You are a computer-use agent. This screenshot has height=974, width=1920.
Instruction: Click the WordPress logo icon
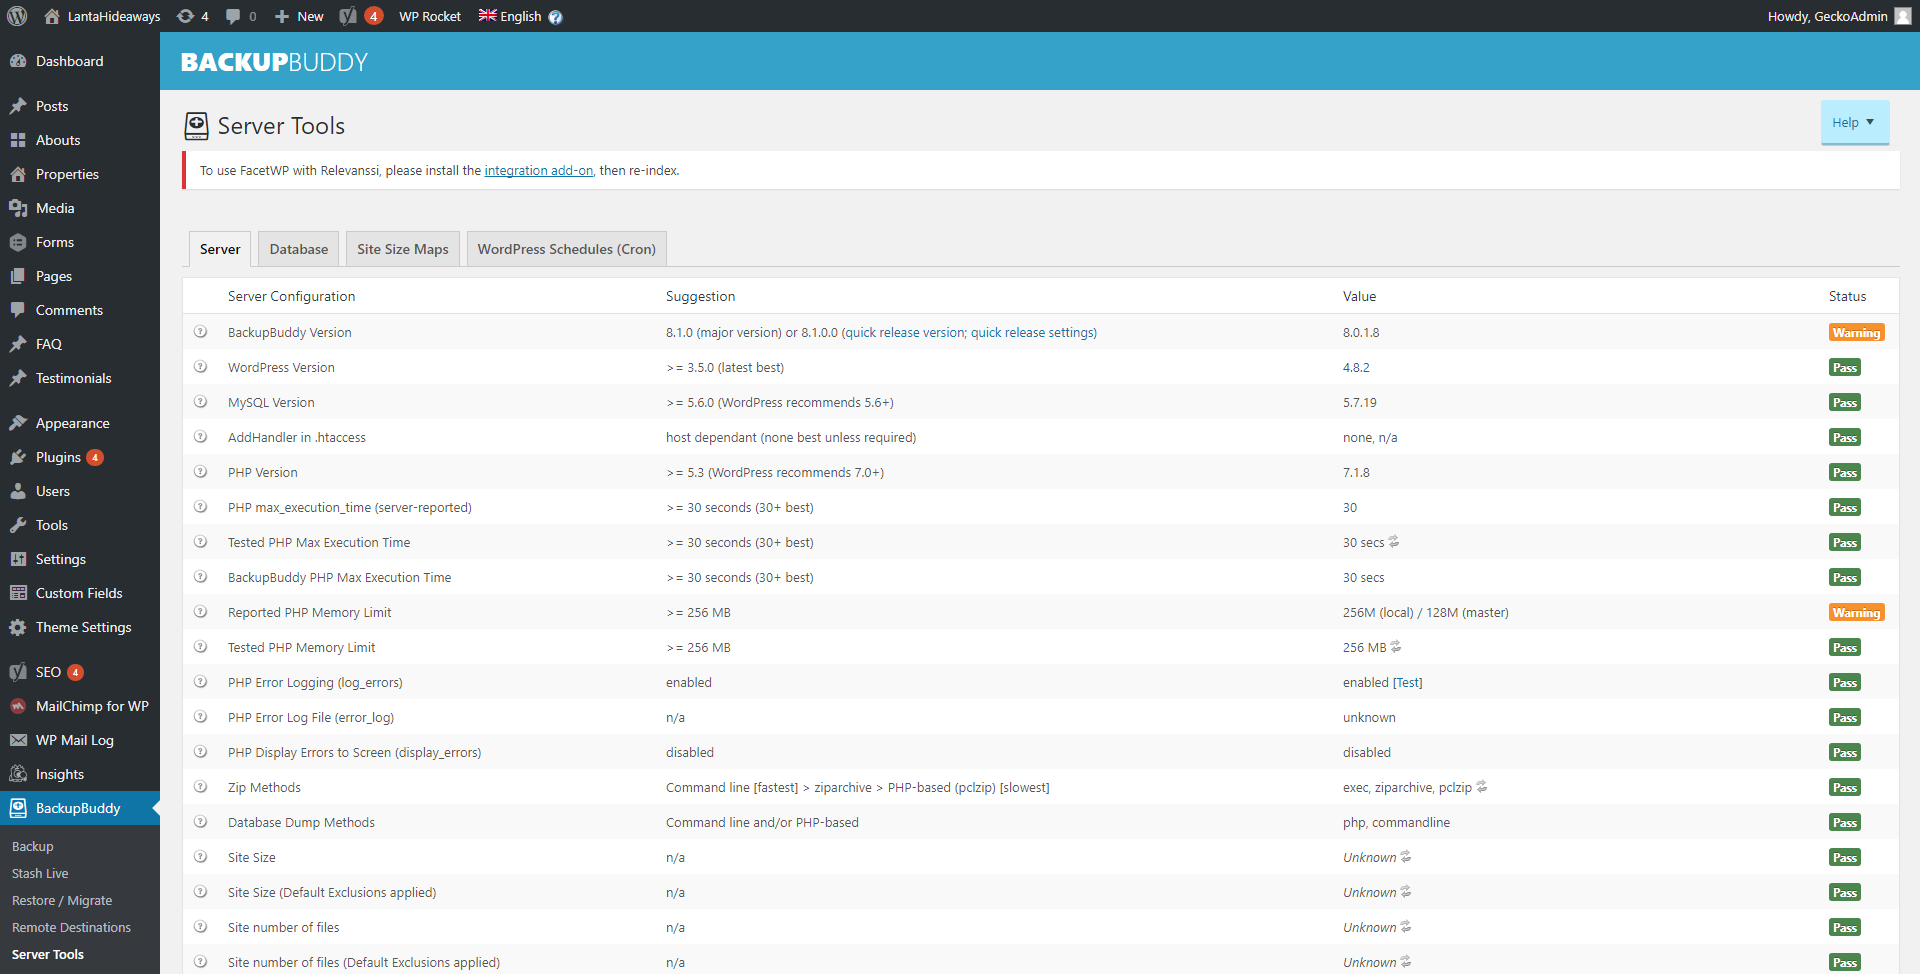pyautogui.click(x=17, y=16)
